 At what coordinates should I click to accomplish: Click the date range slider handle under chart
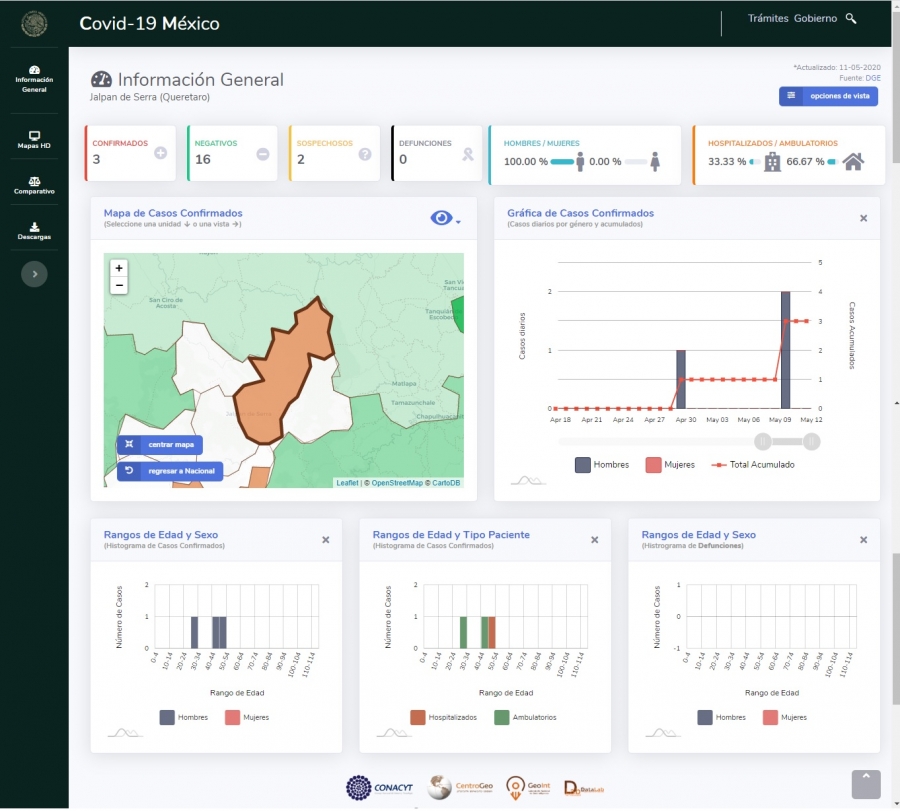pyautogui.click(x=764, y=441)
